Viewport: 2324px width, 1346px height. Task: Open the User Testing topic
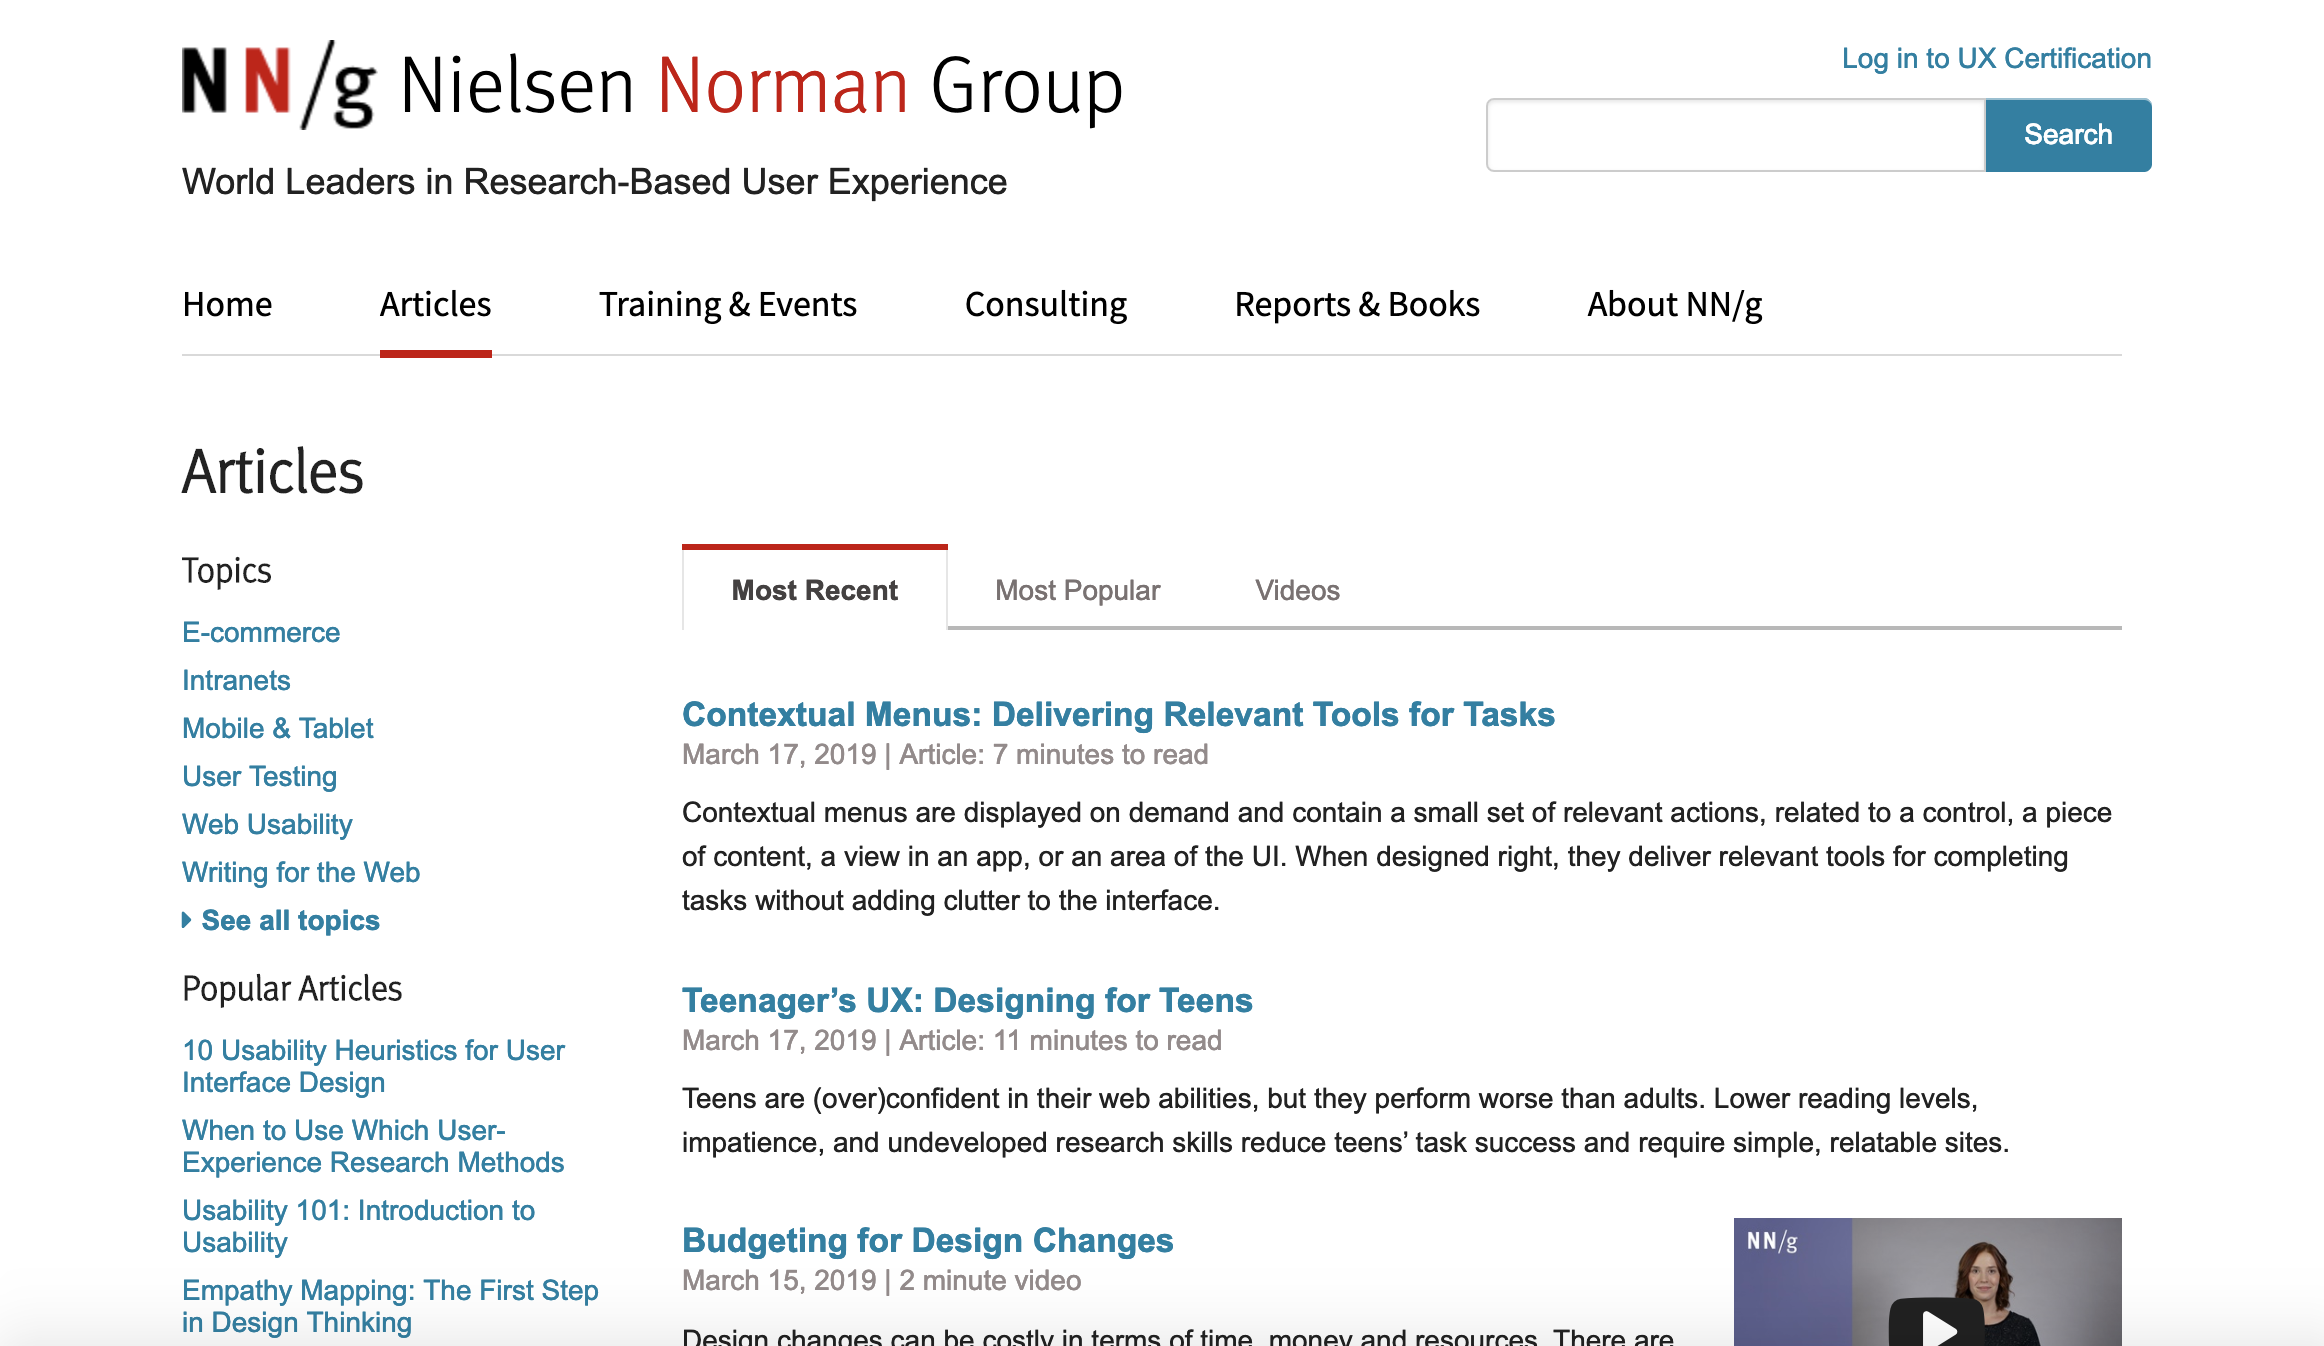[259, 776]
